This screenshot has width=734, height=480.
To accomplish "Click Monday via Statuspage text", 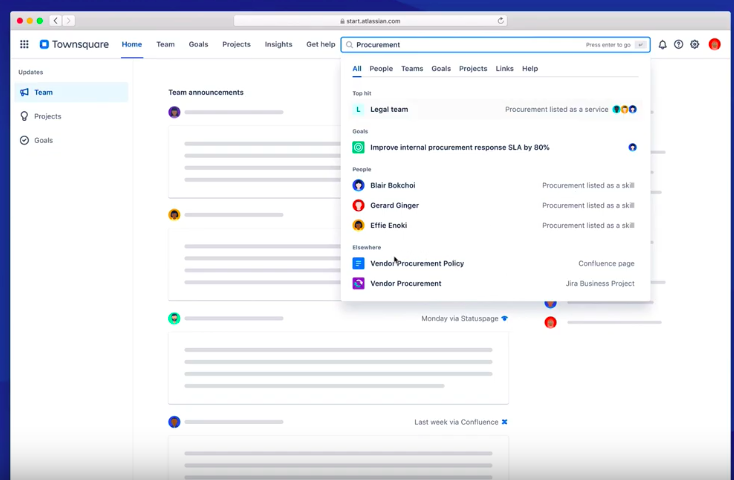I will click(460, 318).
